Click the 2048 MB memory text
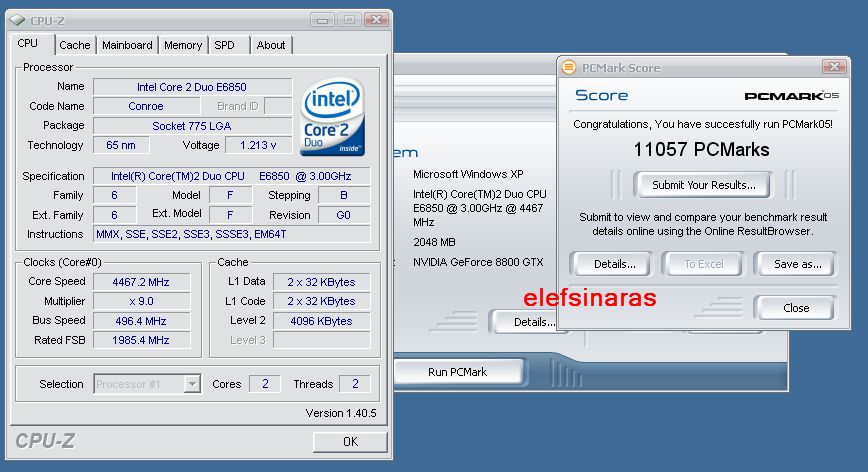The height and width of the screenshot is (472, 868). pyautogui.click(x=435, y=242)
